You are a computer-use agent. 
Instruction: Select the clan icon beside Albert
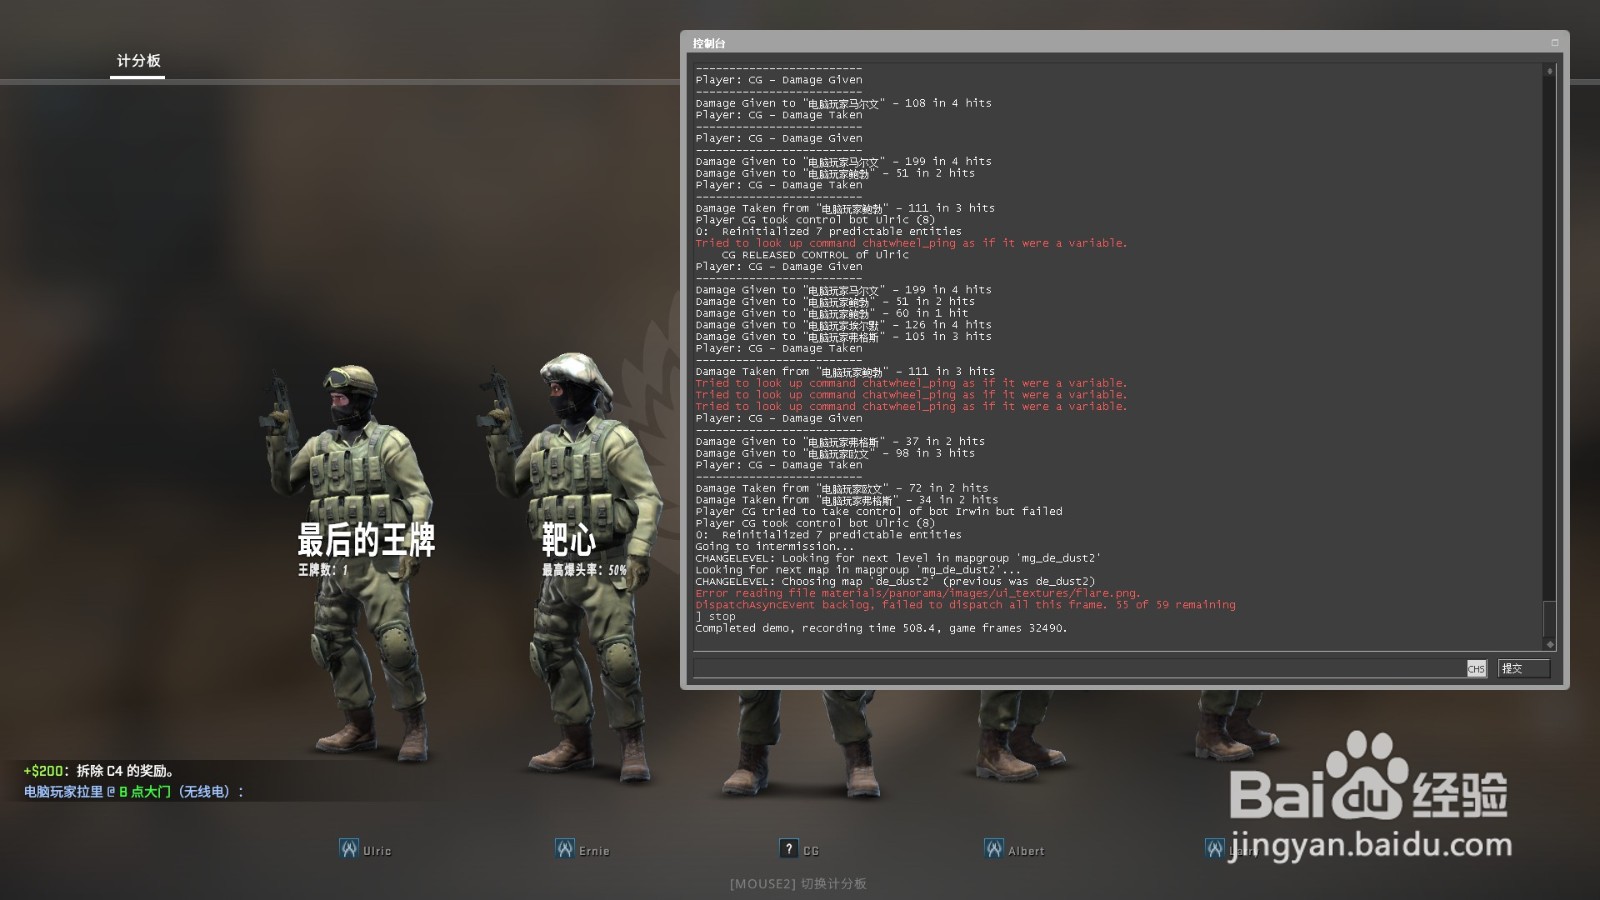(x=993, y=848)
